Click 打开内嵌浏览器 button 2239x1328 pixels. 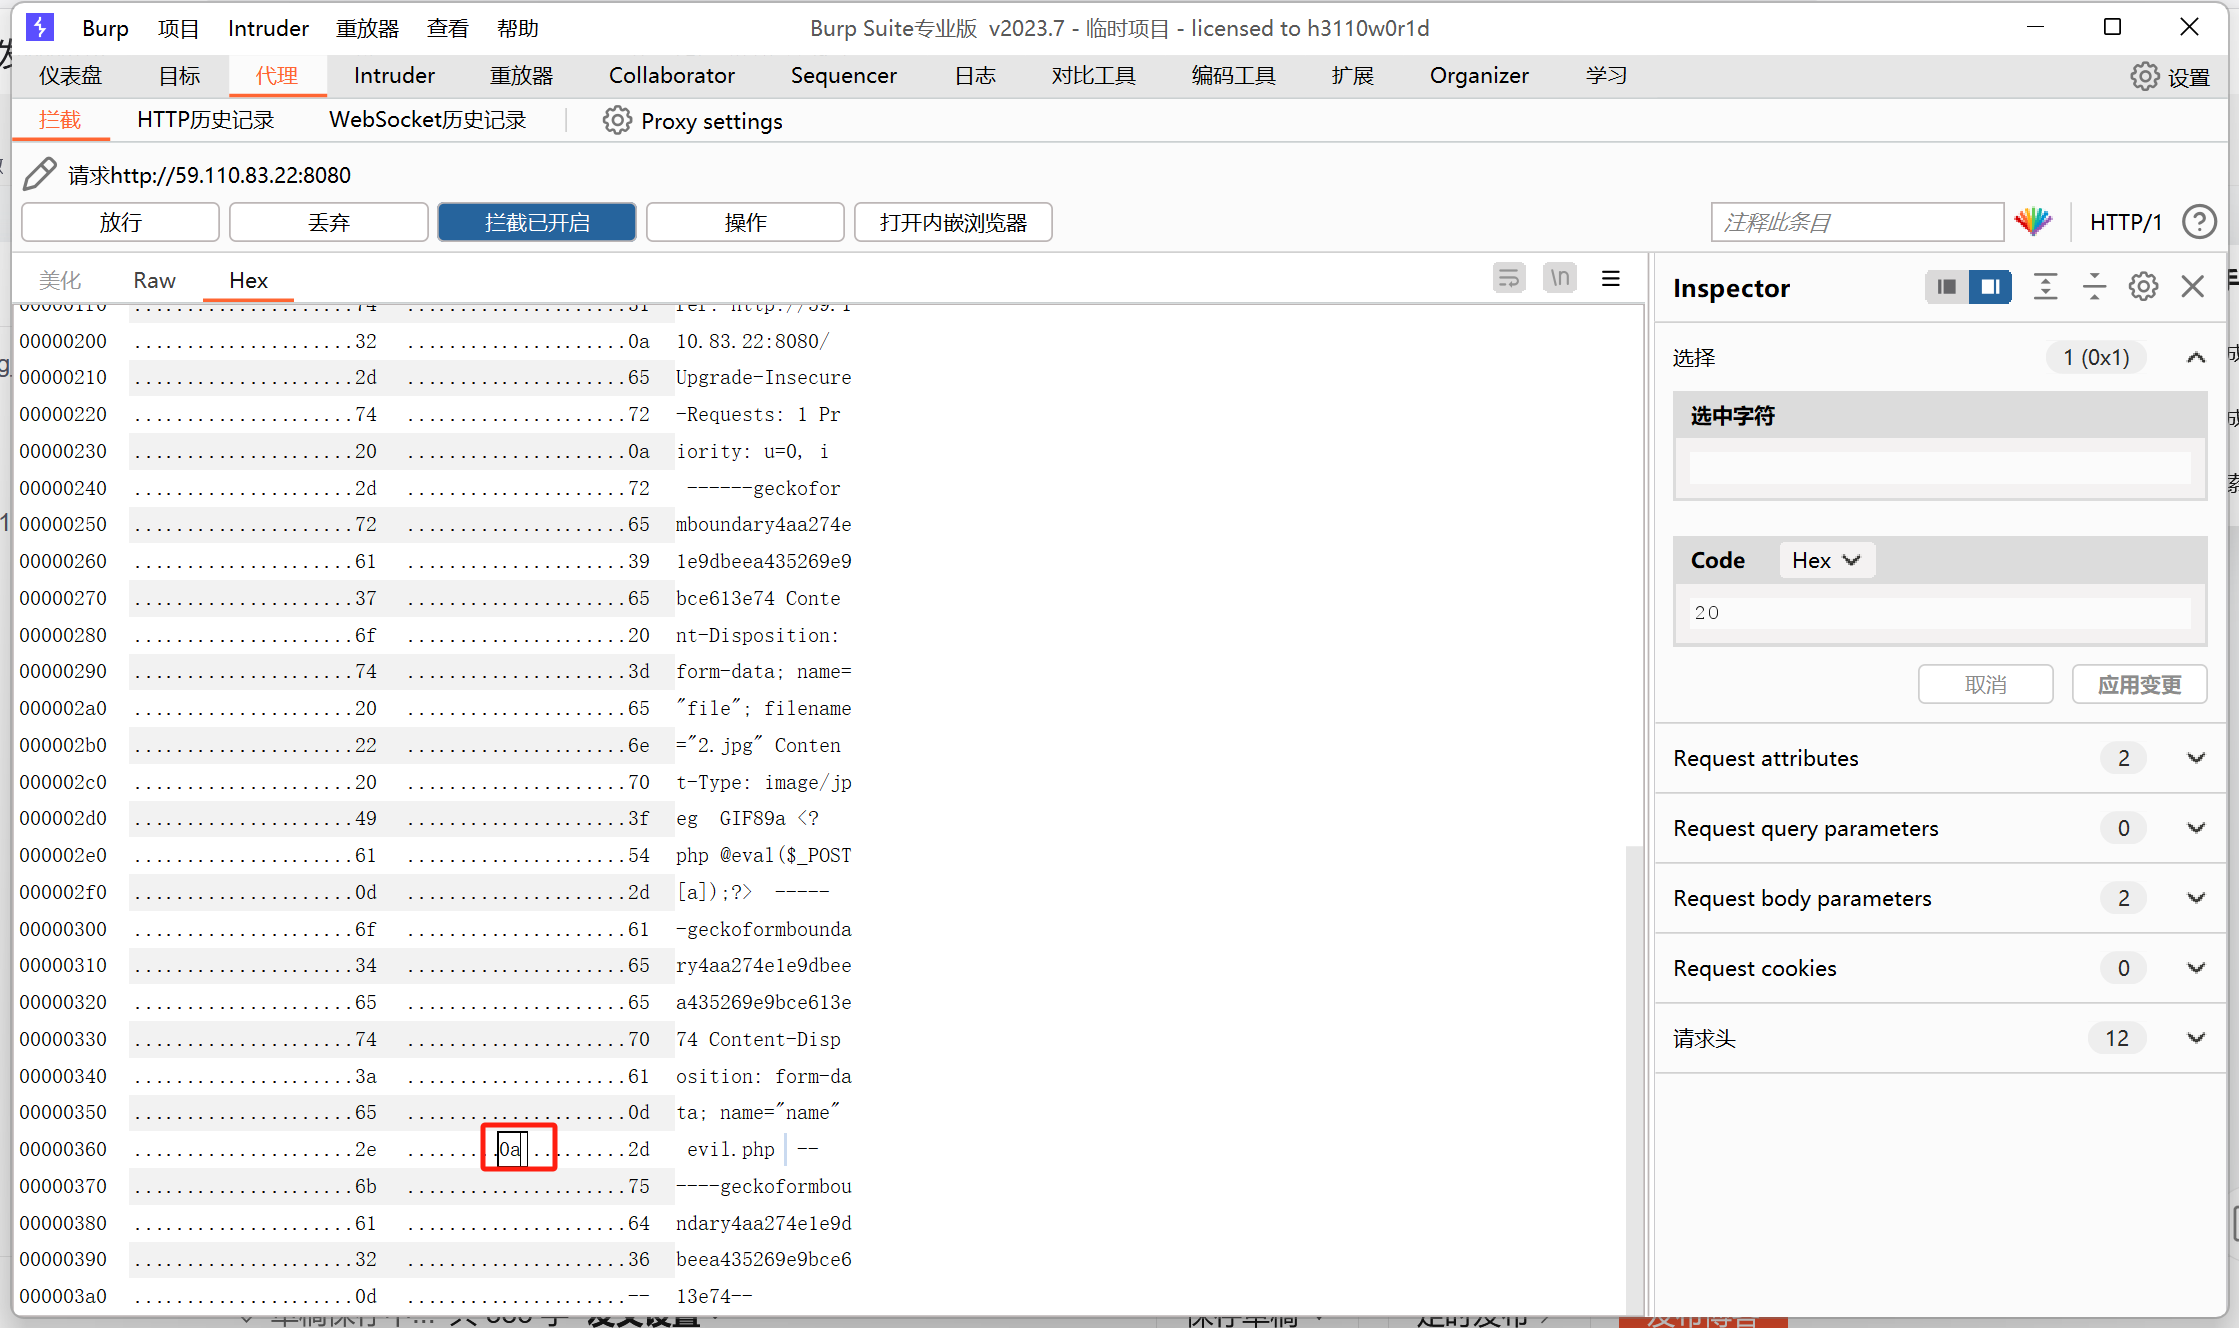(953, 222)
